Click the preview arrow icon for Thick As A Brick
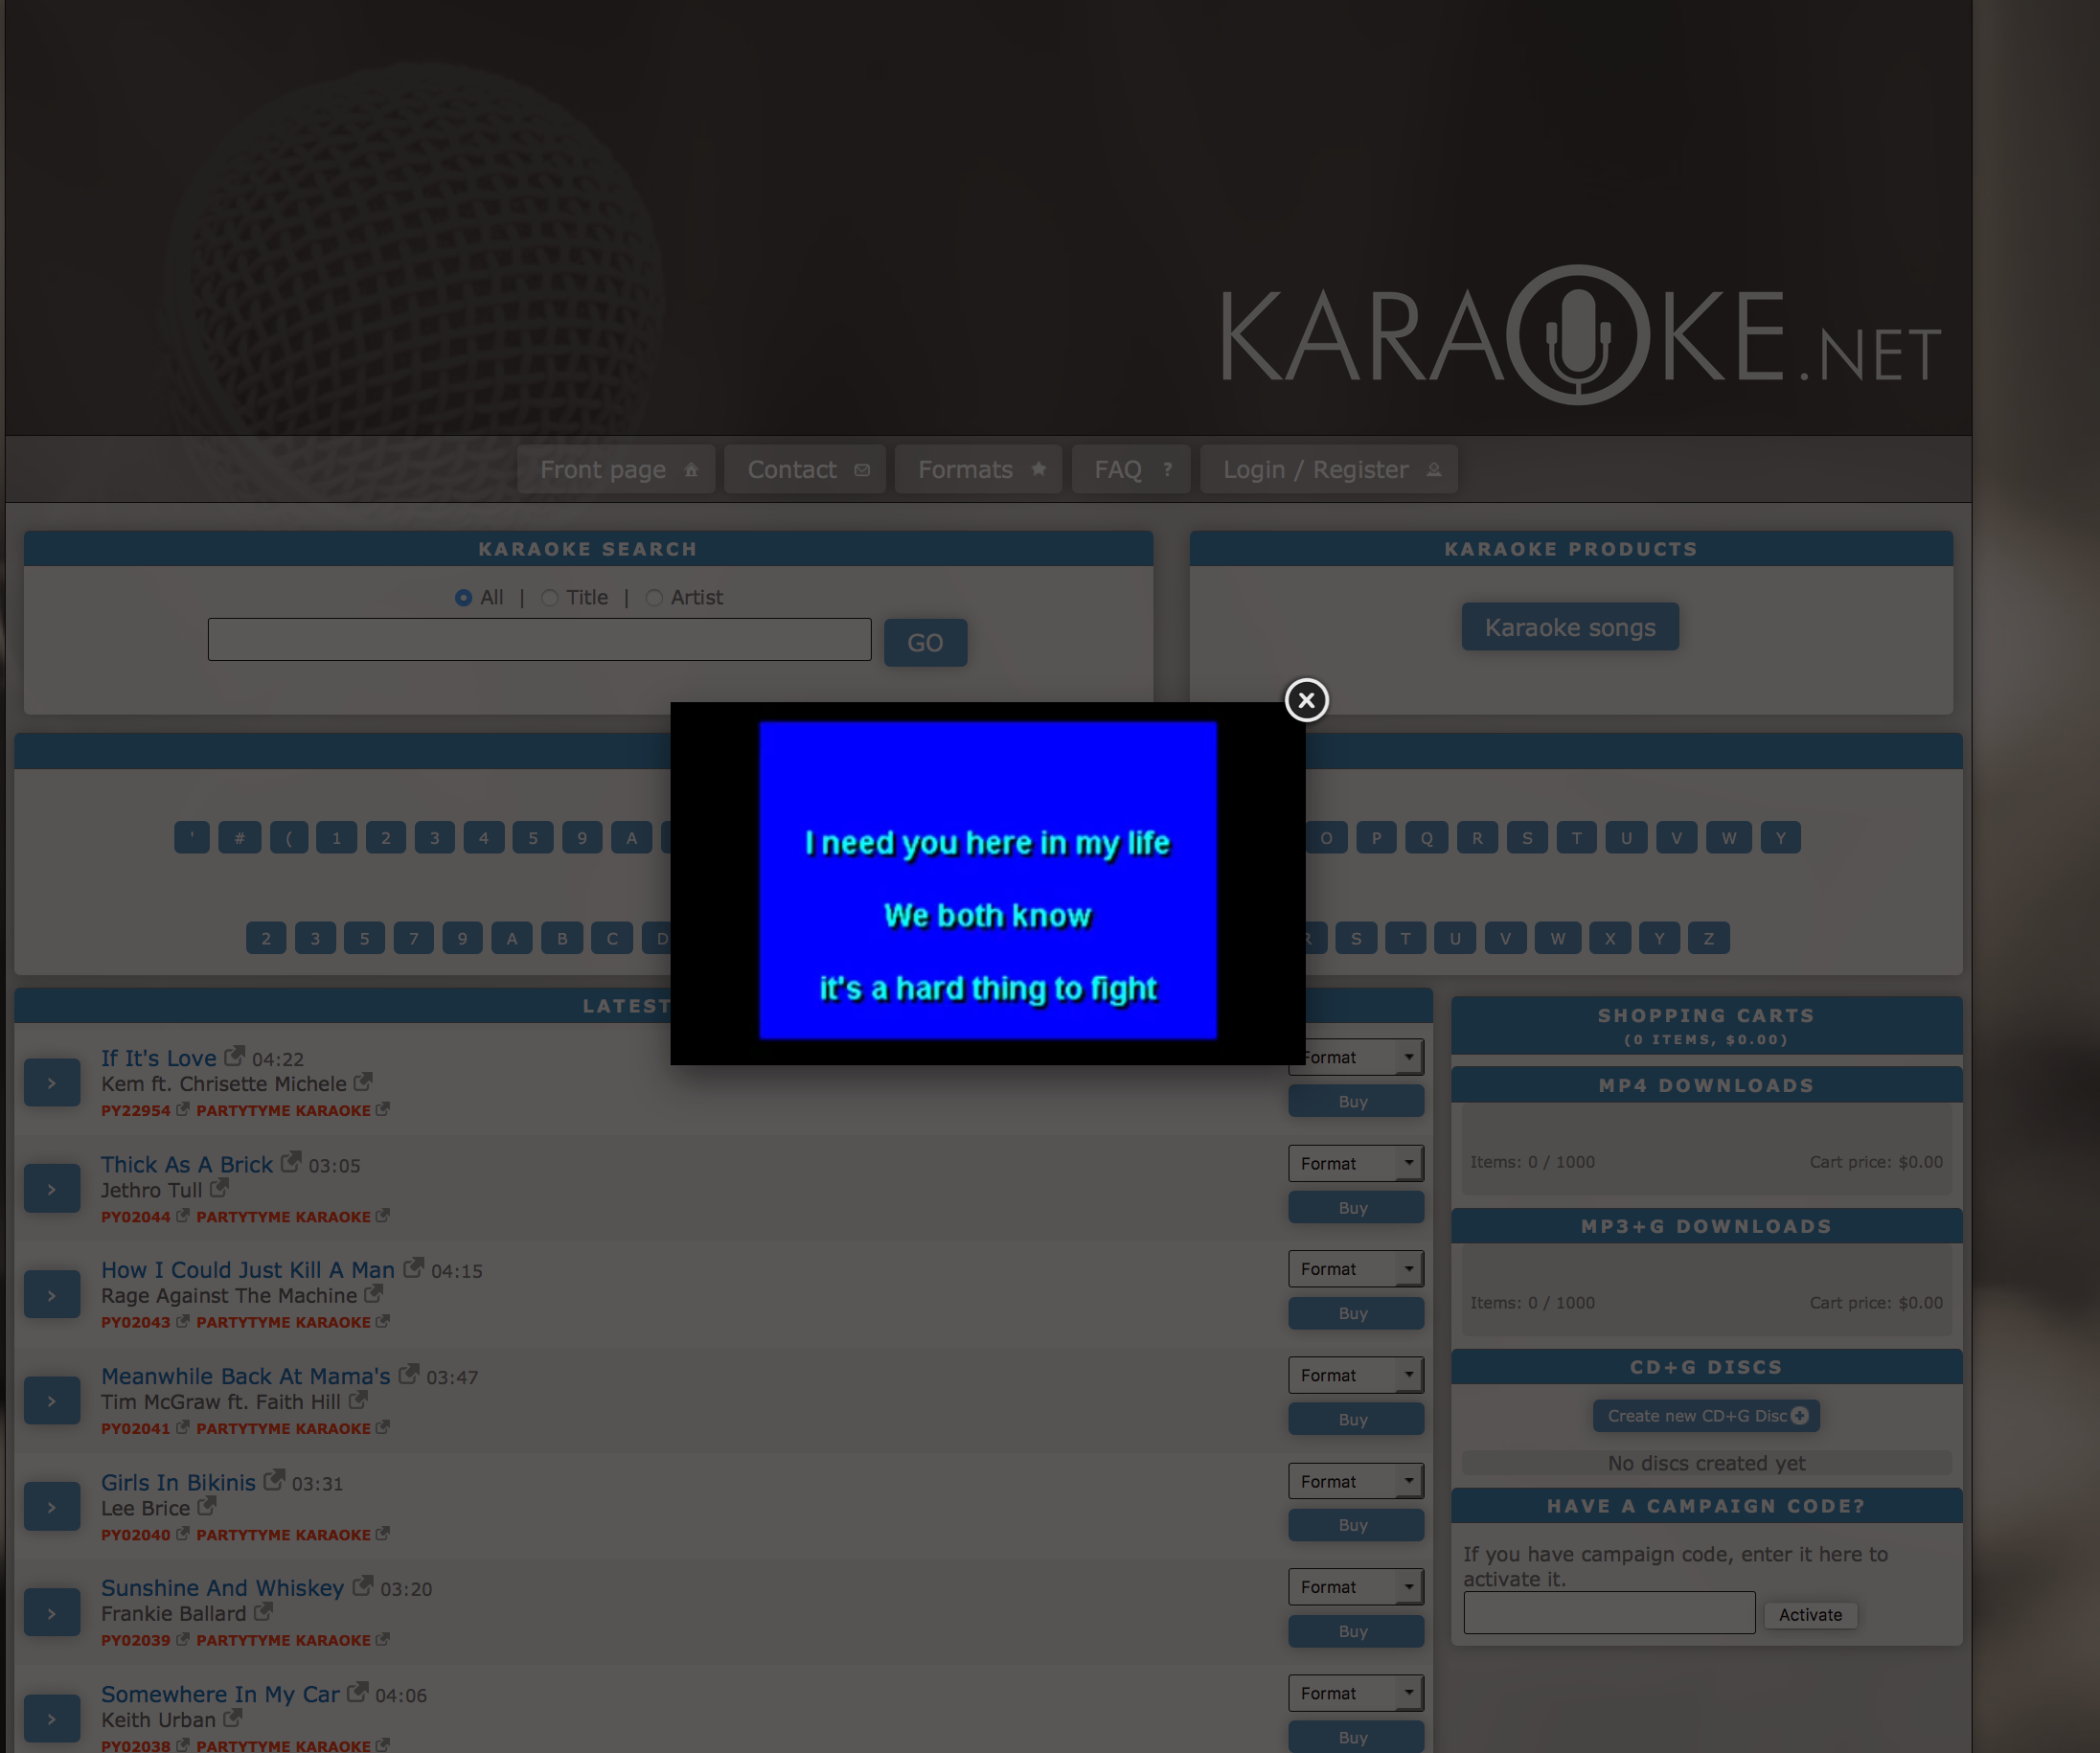This screenshot has width=2100, height=1753. pyautogui.click(x=52, y=1189)
